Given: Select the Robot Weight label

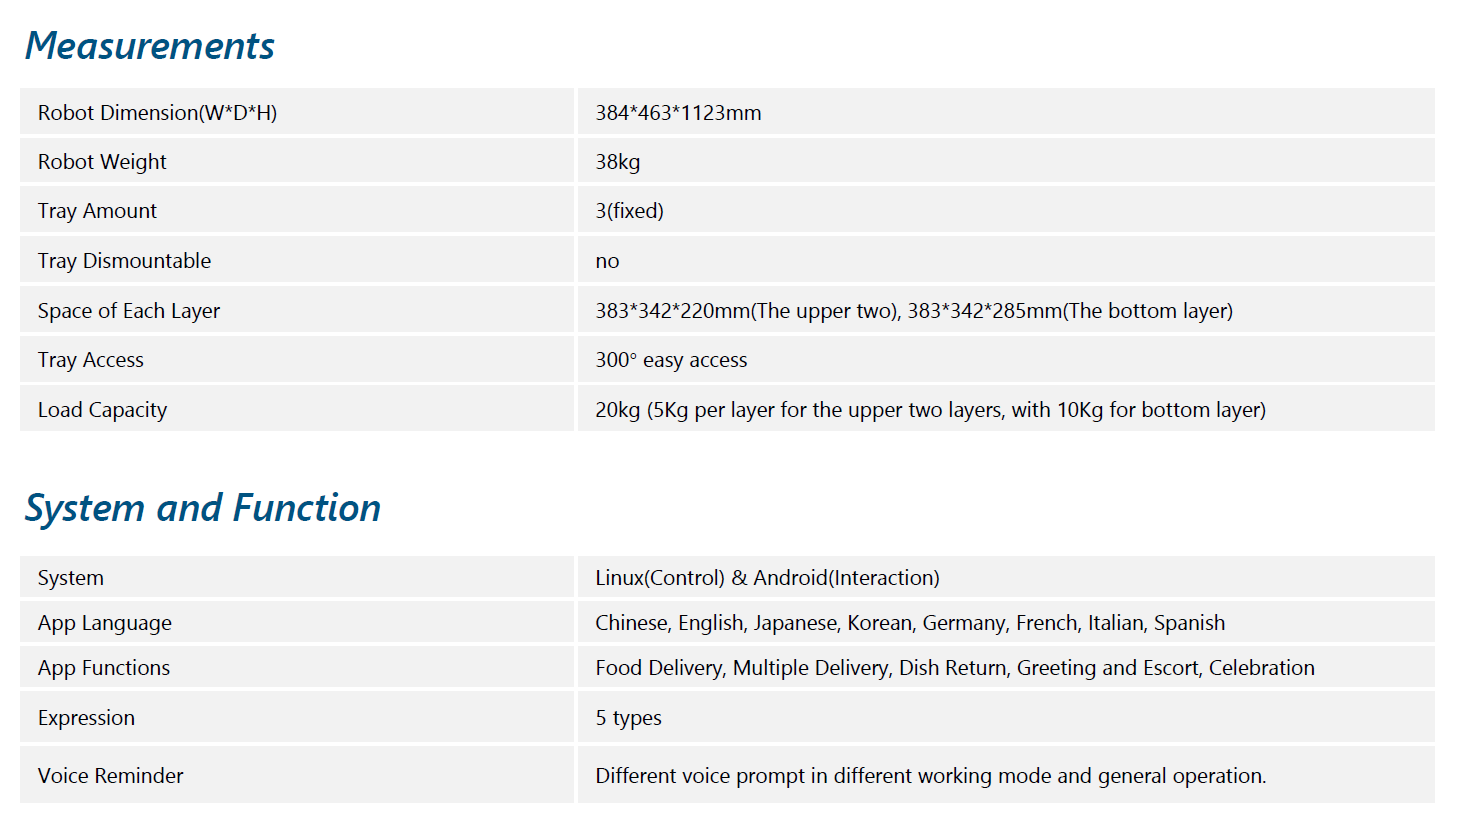Looking at the screenshot, I should pyautogui.click(x=102, y=162).
